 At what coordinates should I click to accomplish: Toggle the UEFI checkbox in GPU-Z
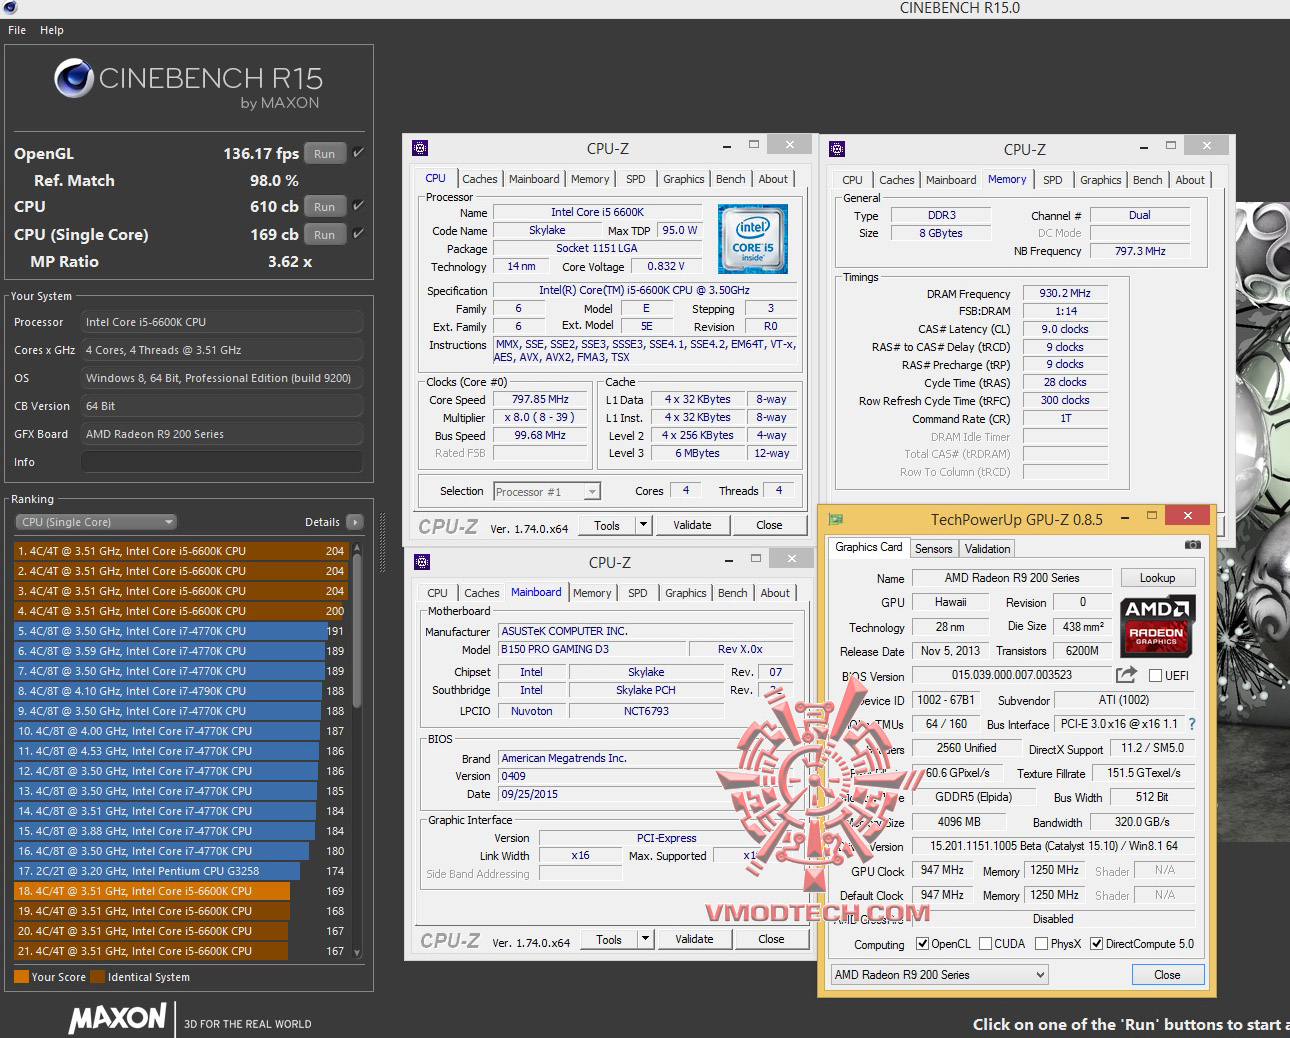tap(1156, 676)
